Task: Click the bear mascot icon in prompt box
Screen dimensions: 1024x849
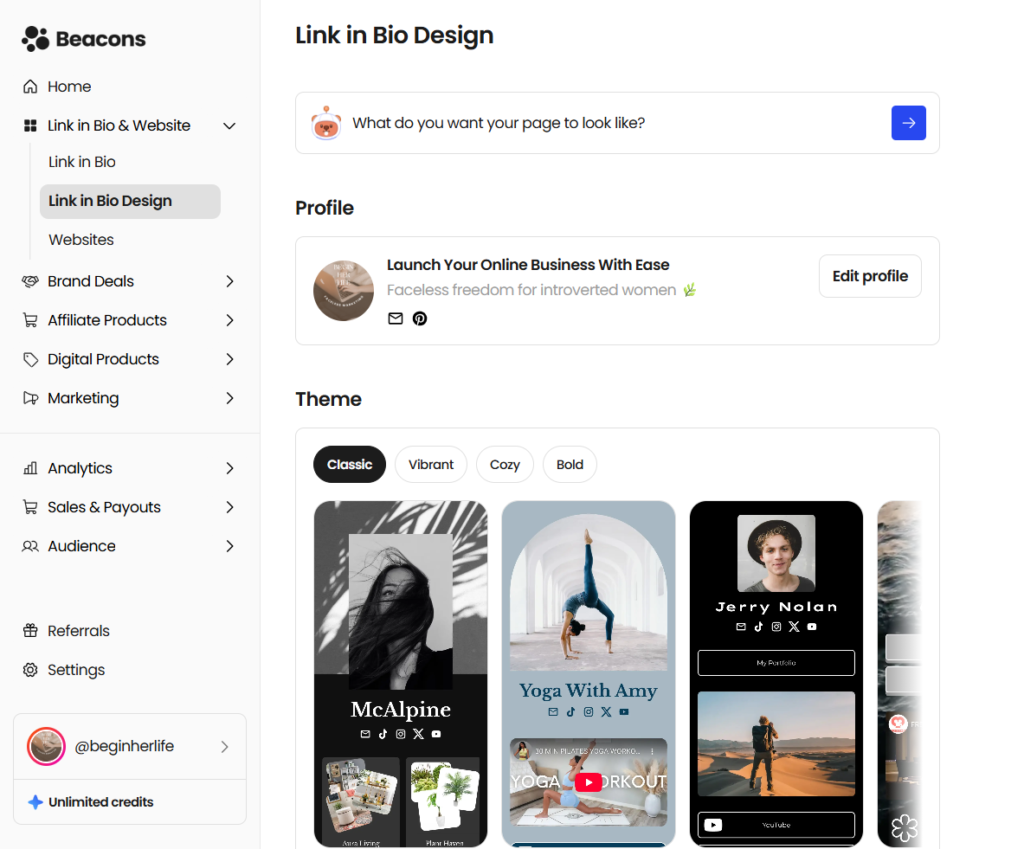Action: pos(326,123)
